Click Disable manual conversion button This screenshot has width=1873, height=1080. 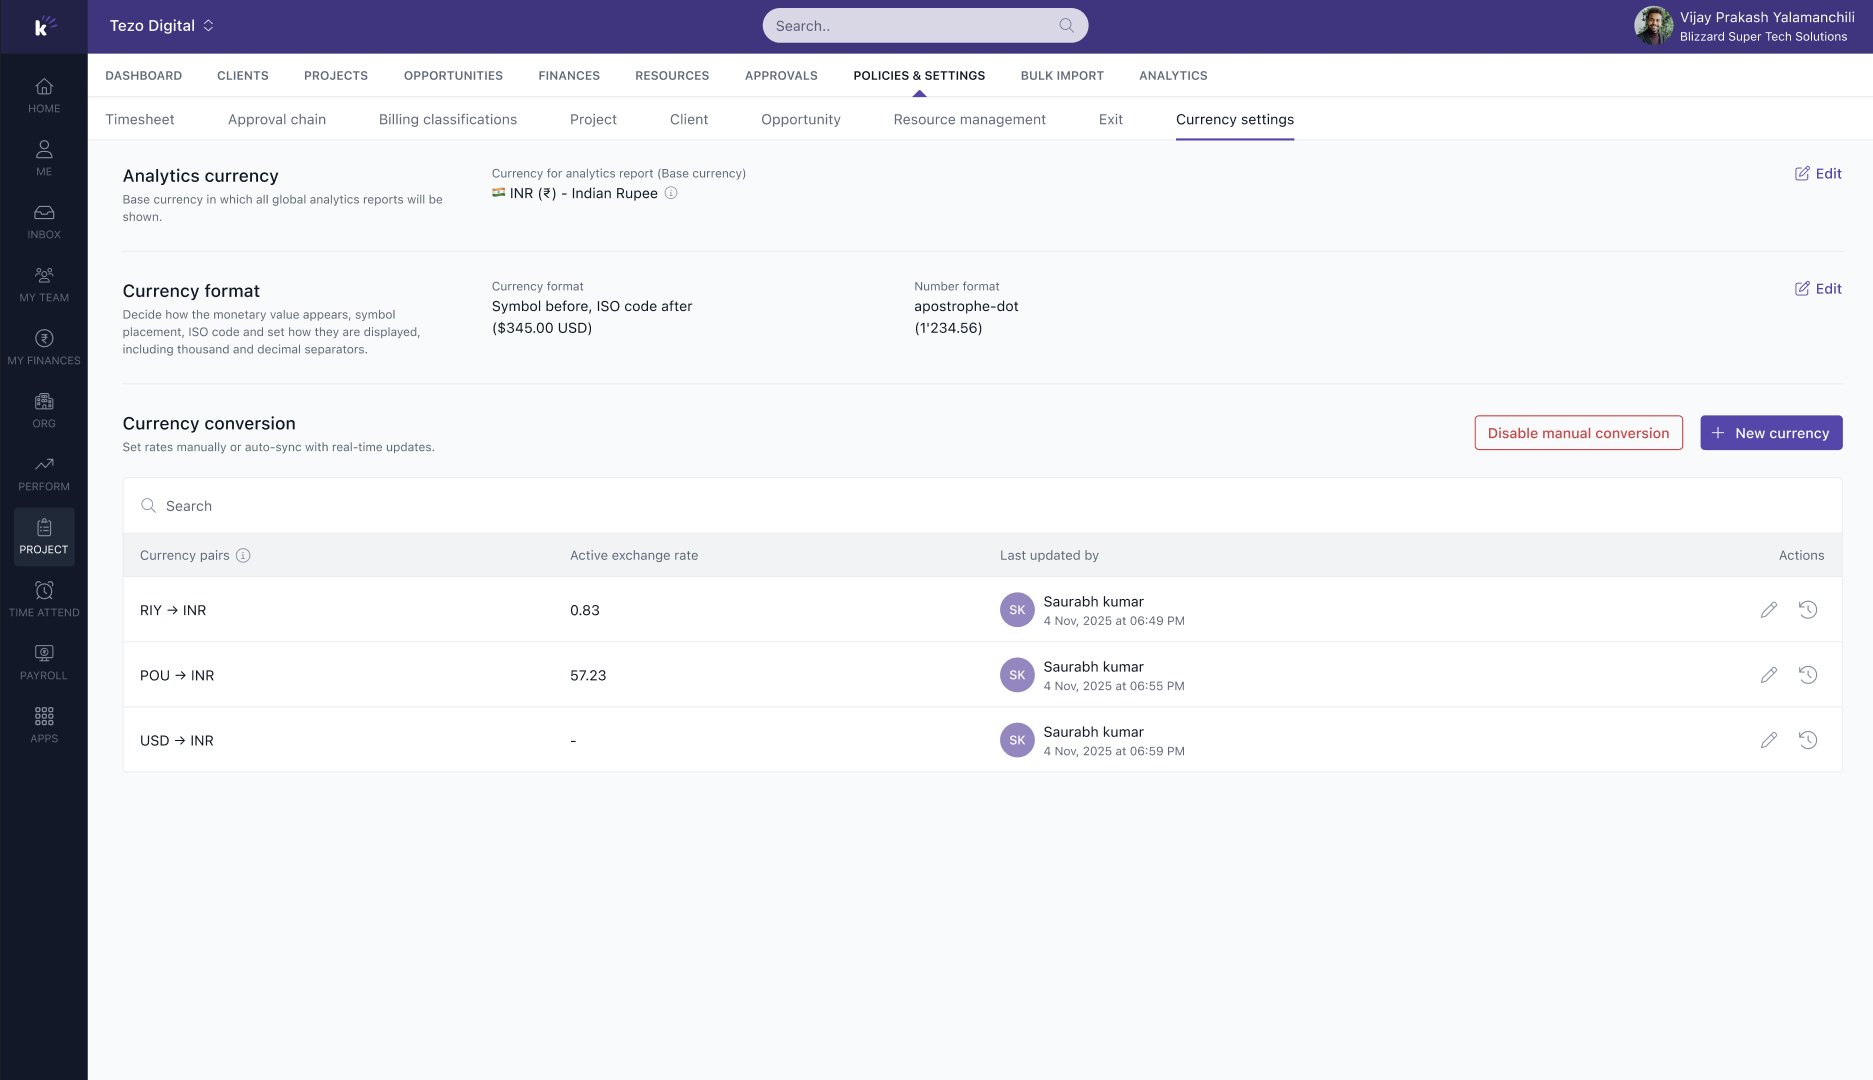[1578, 433]
